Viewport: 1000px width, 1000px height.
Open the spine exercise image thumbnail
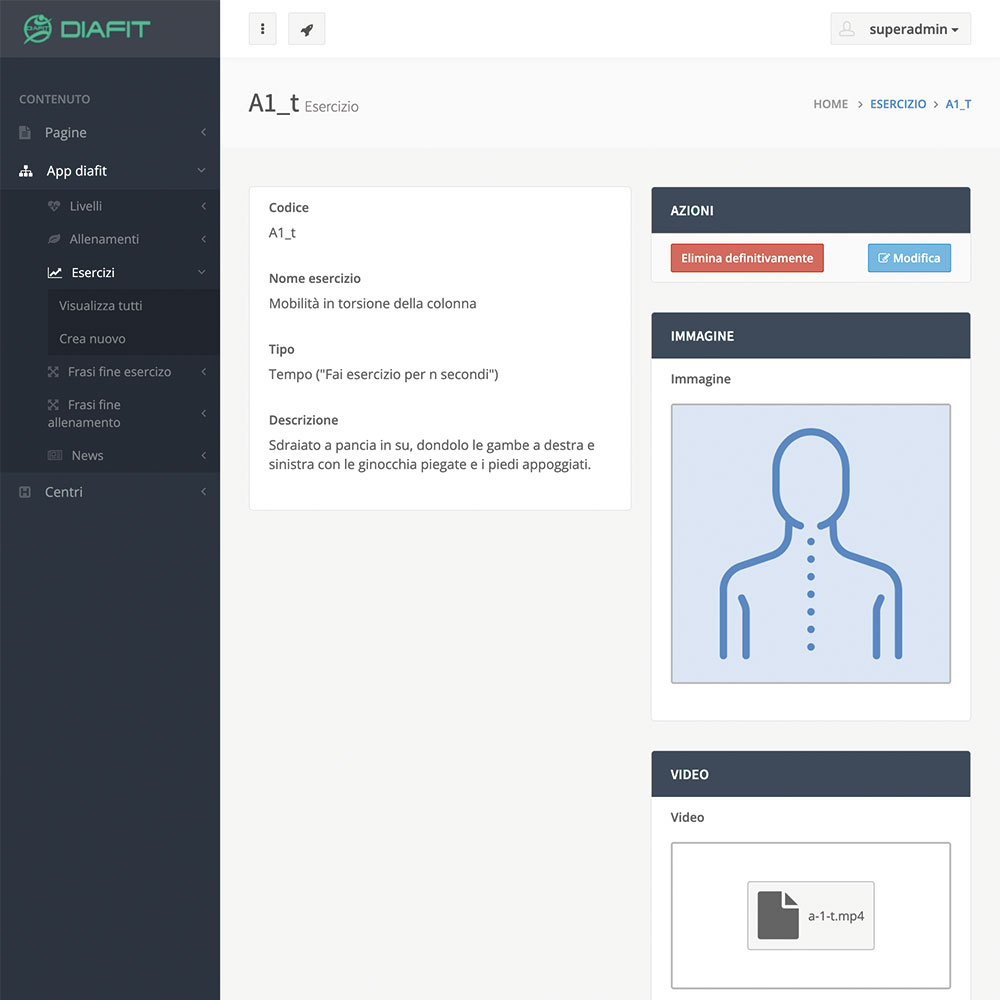click(x=810, y=543)
